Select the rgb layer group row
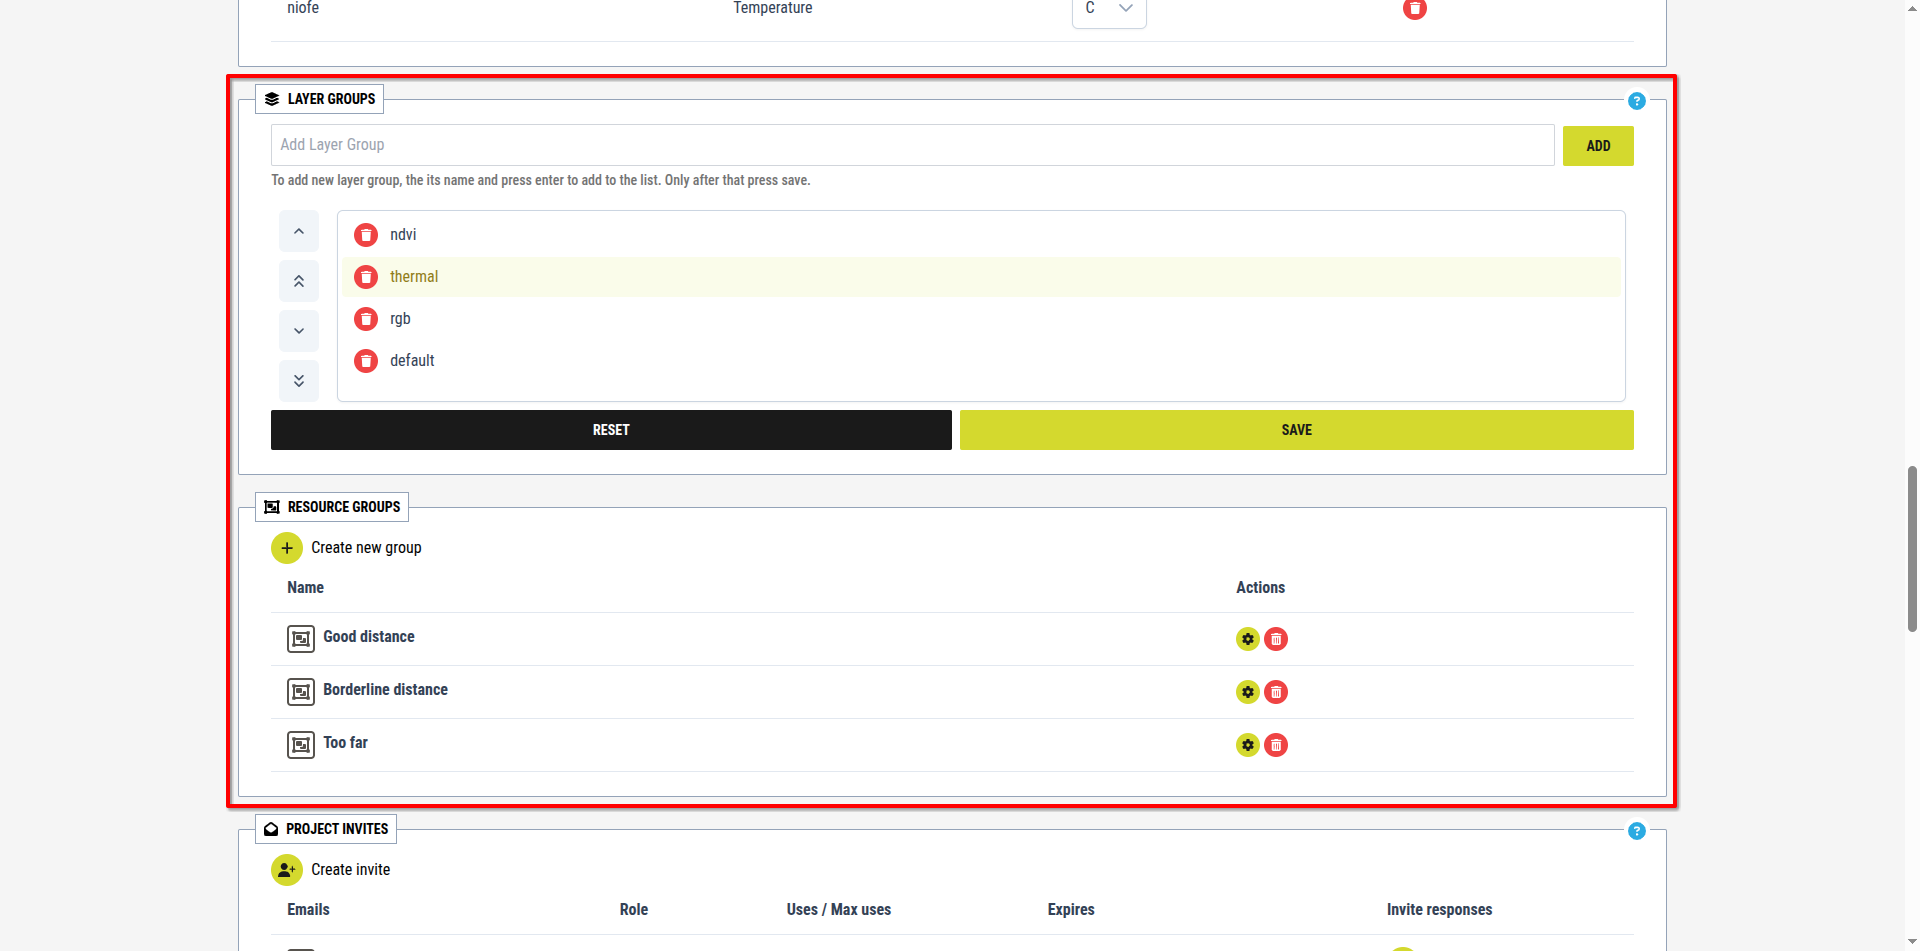The width and height of the screenshot is (1920, 951). click(981, 319)
